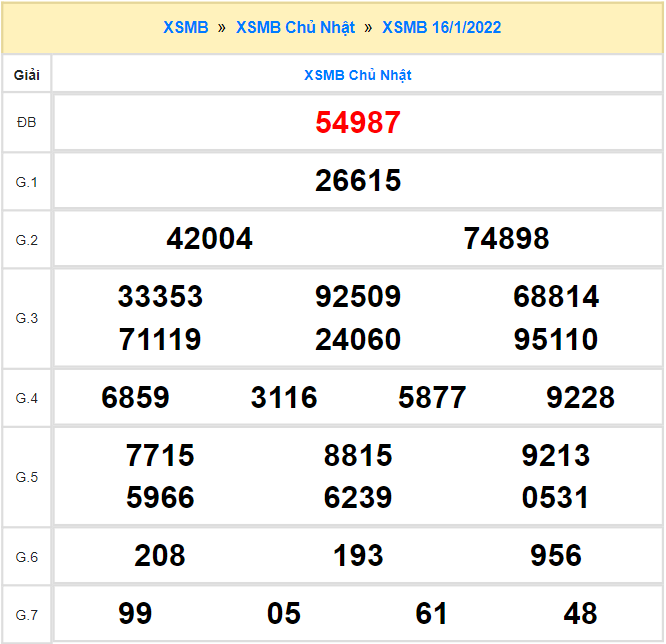Click the G.3 number 24060

pyautogui.click(x=357, y=340)
